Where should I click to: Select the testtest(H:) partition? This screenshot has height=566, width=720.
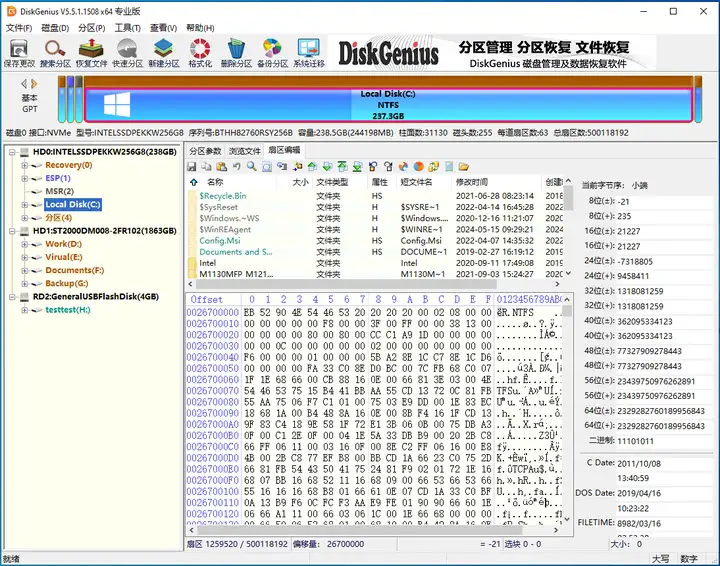[68, 310]
